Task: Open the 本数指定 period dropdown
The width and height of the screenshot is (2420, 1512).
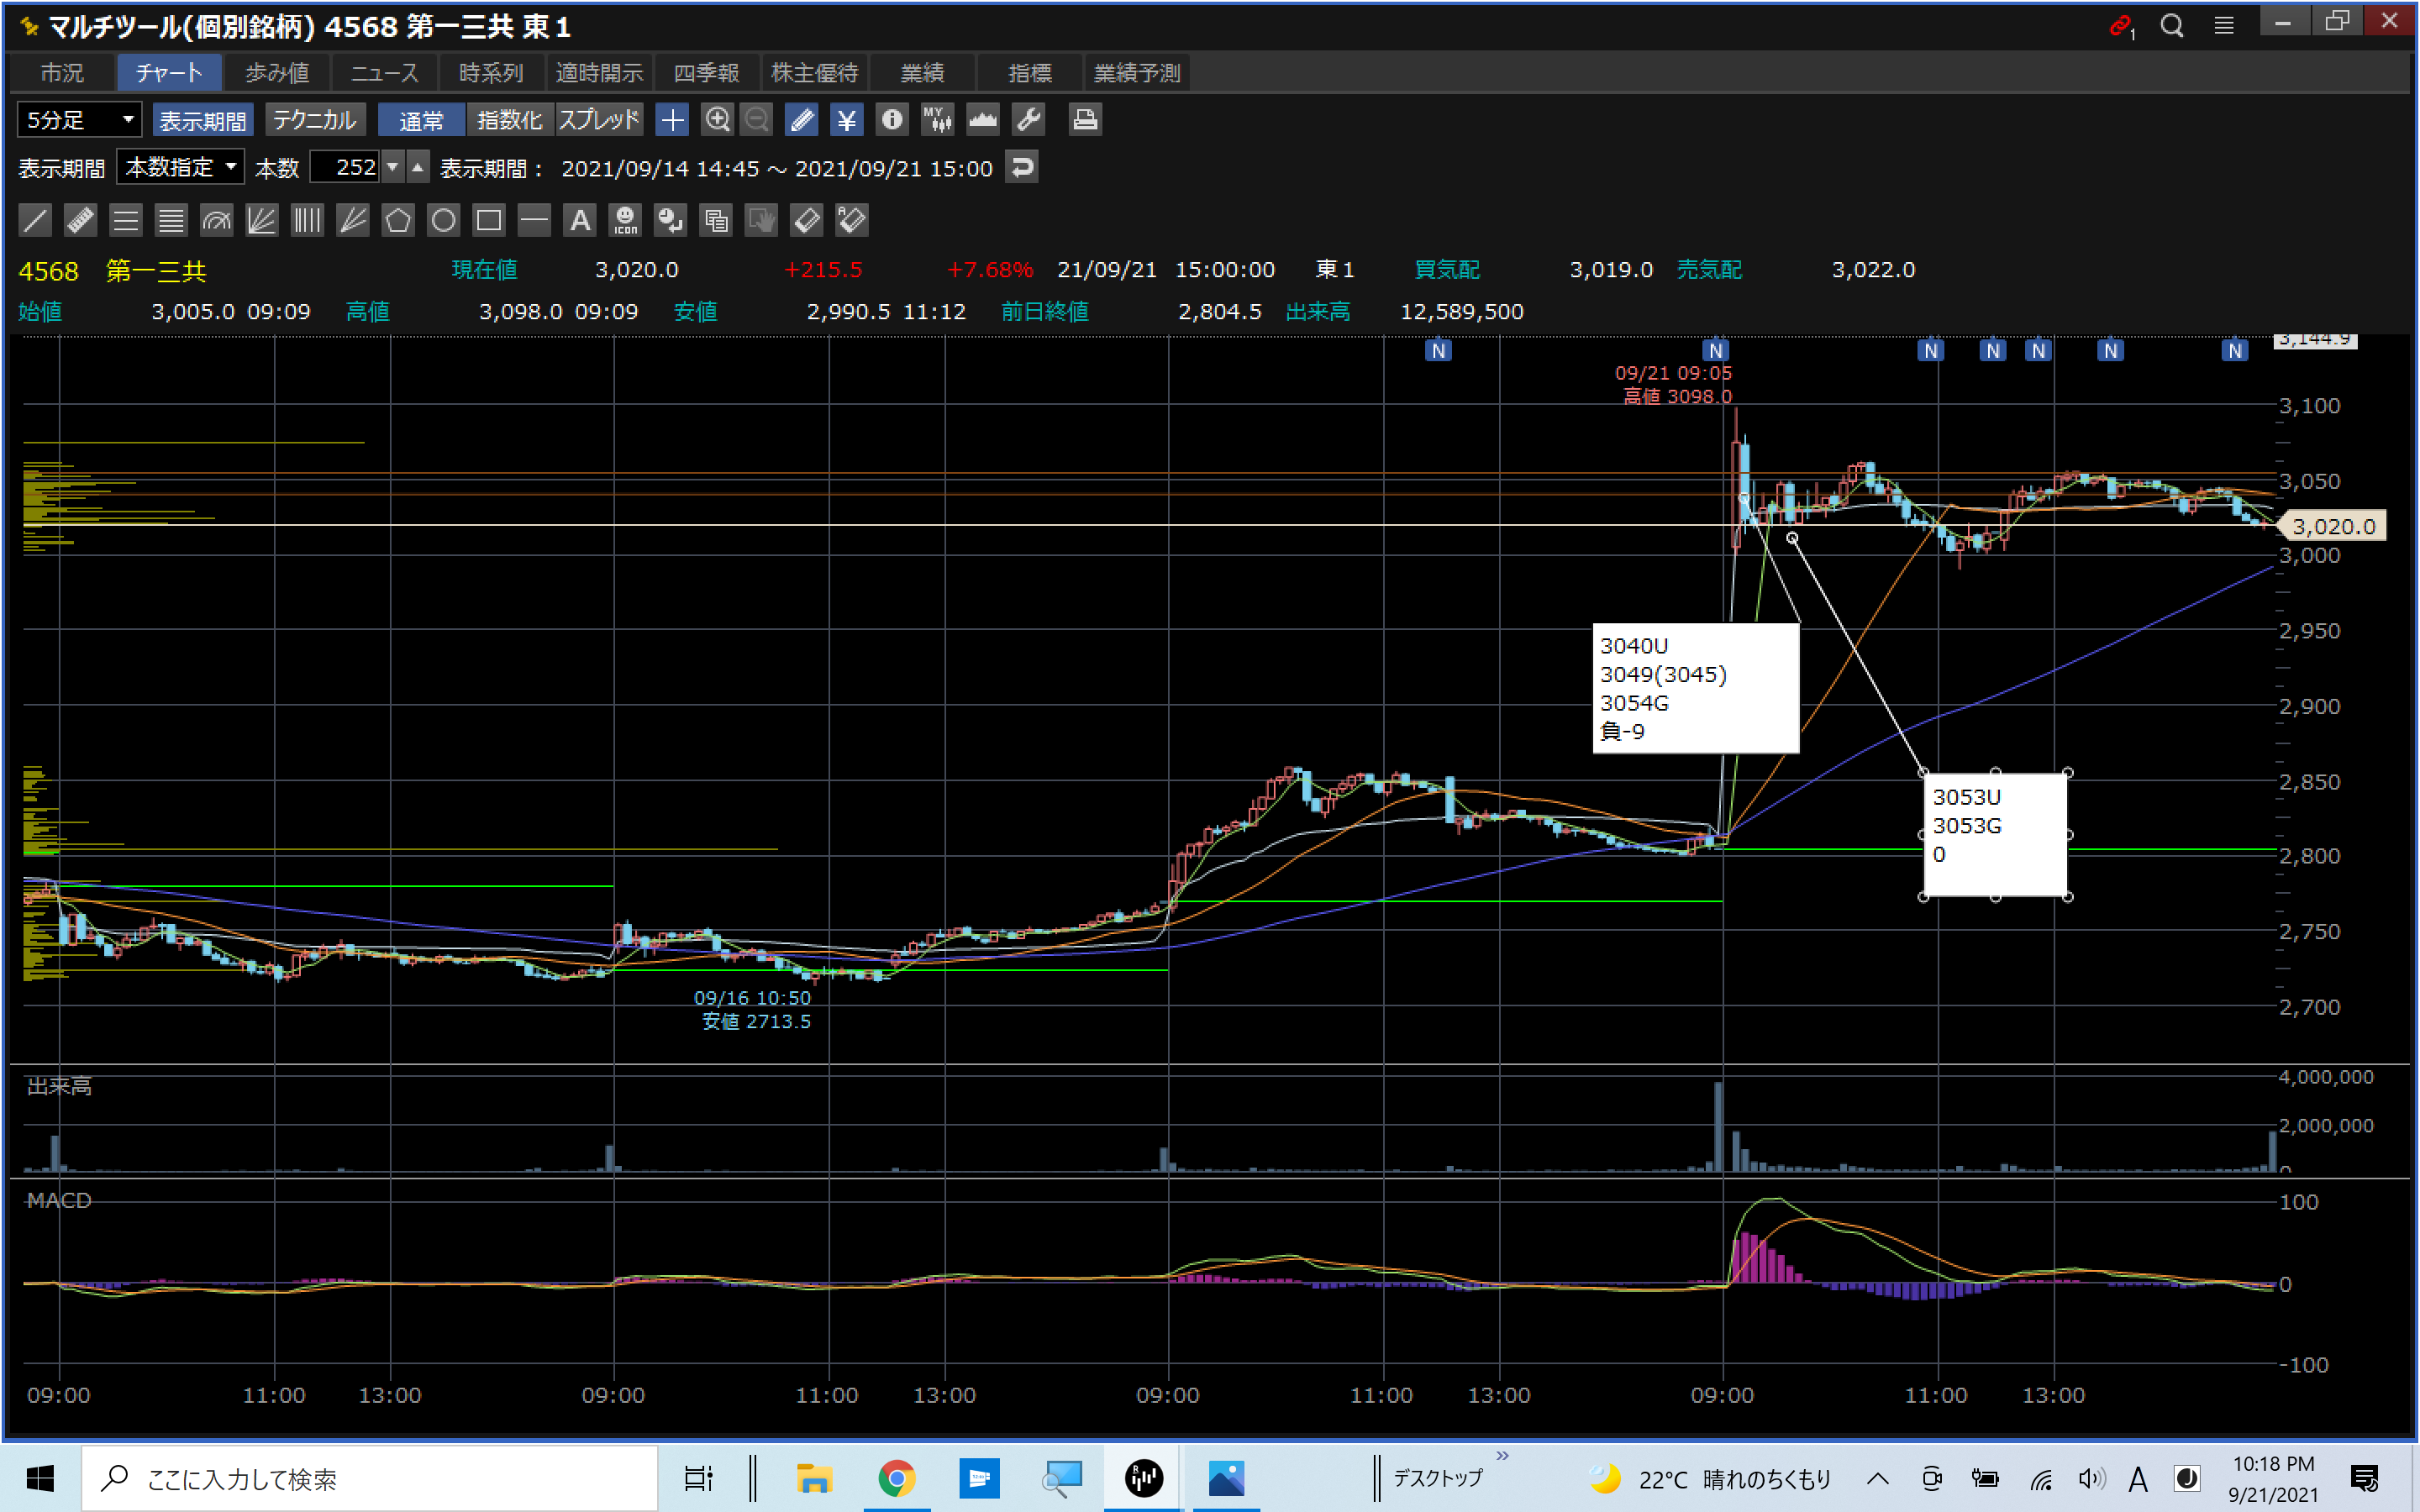Action: tap(181, 167)
